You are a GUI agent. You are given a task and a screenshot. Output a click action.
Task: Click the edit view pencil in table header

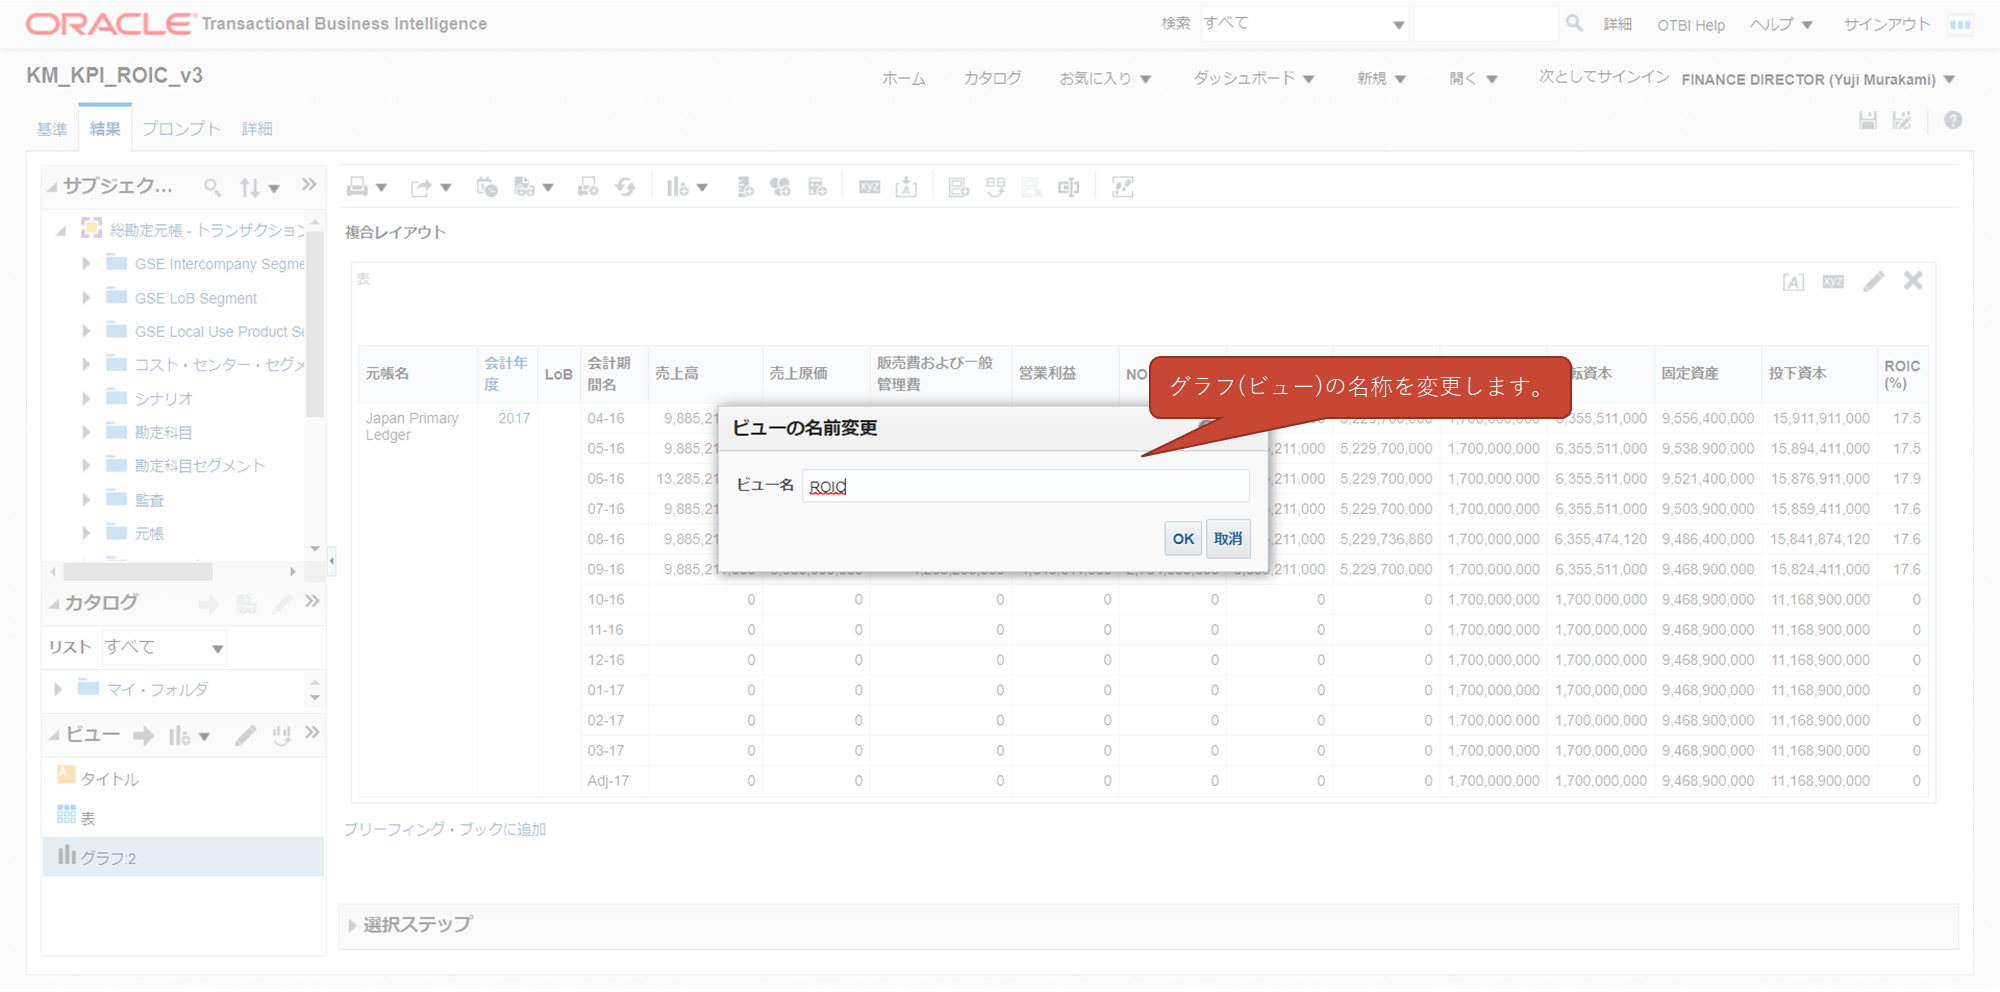click(1874, 282)
